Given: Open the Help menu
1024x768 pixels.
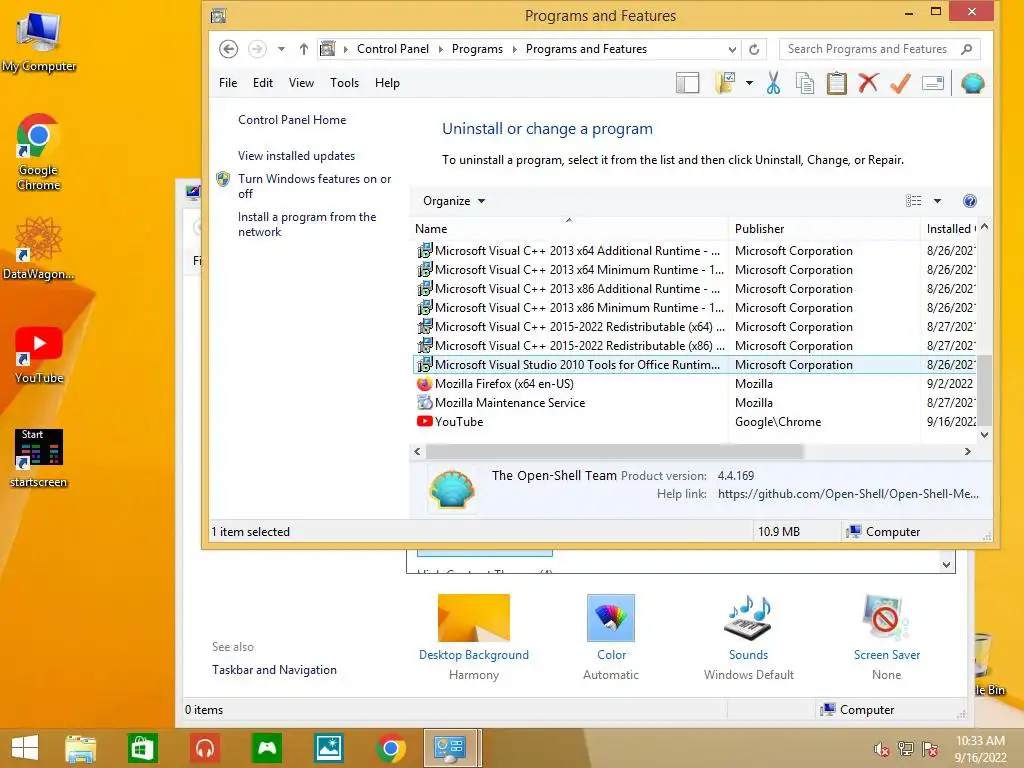Looking at the screenshot, I should tap(387, 83).
